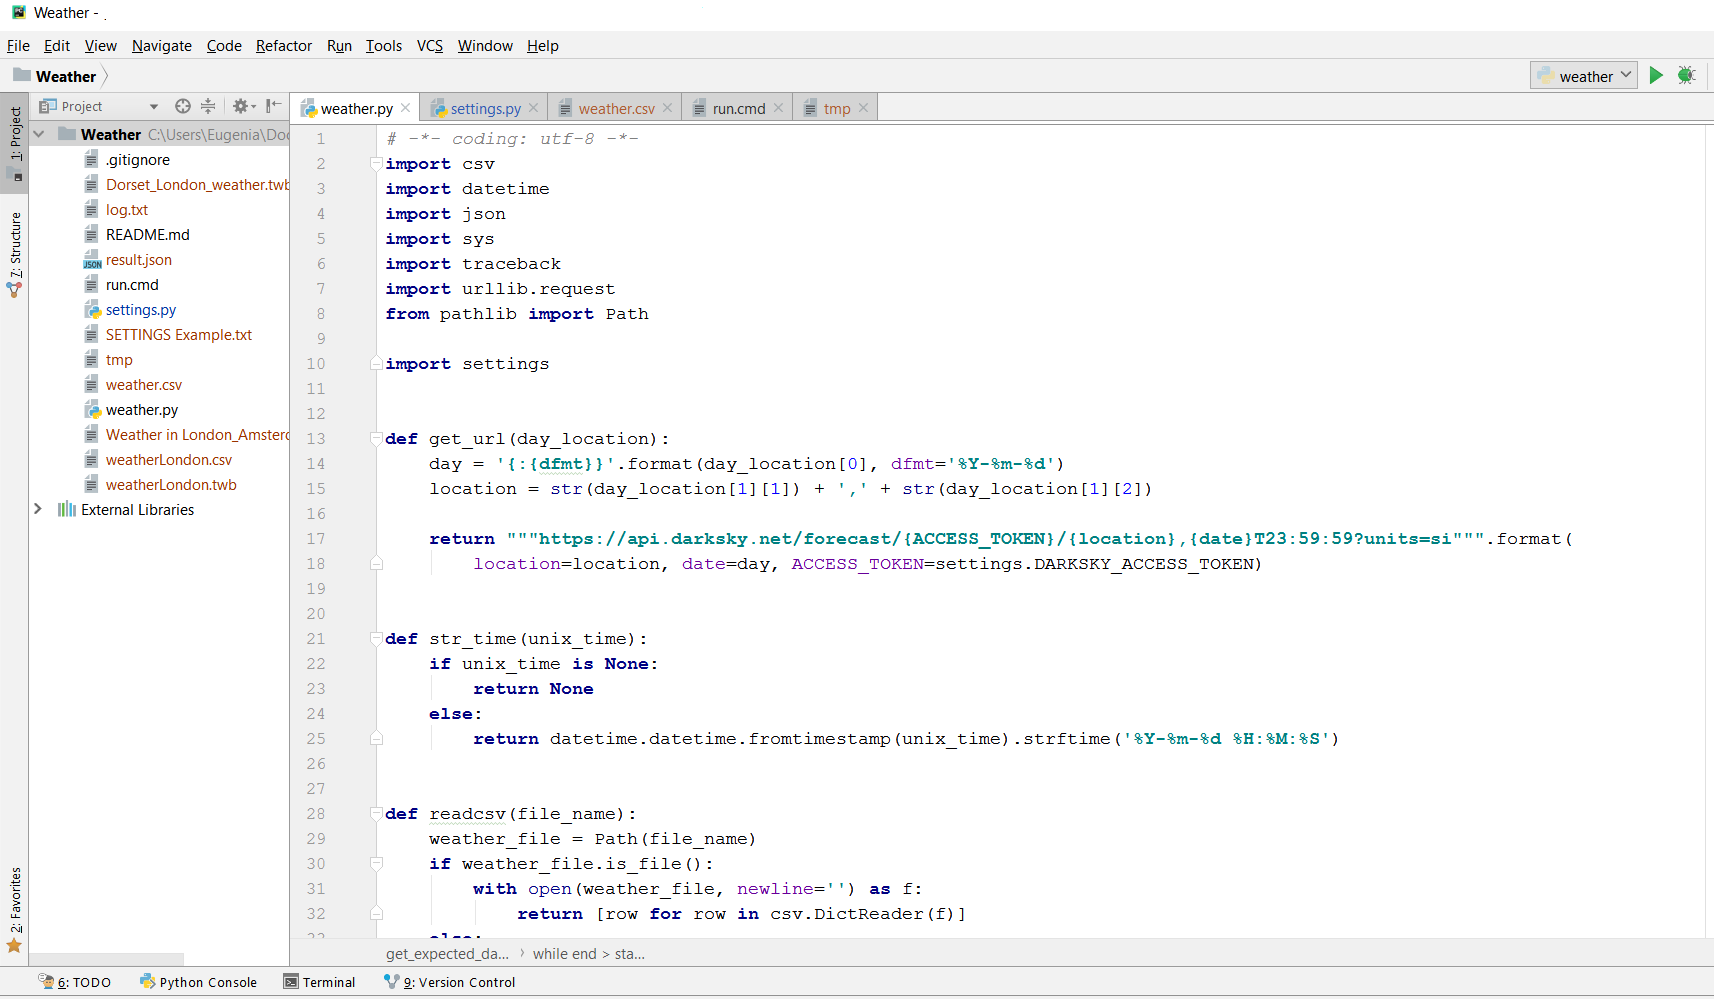Click the scroll from source target icon

(x=182, y=106)
